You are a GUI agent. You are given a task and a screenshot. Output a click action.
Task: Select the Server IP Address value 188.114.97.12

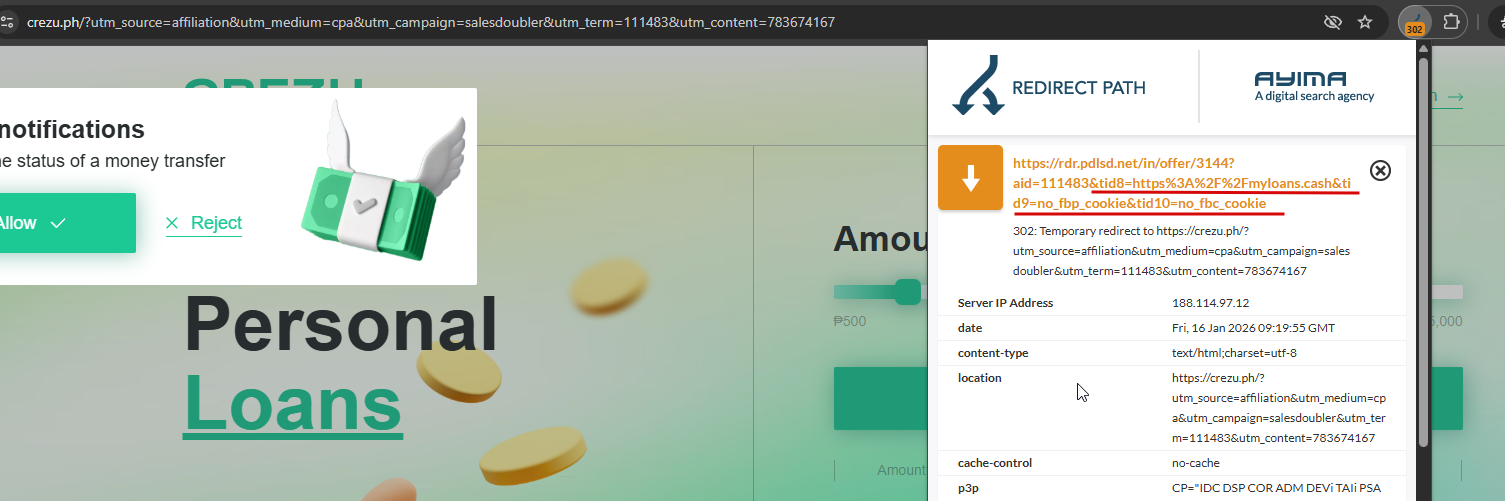pyautogui.click(x=1213, y=303)
